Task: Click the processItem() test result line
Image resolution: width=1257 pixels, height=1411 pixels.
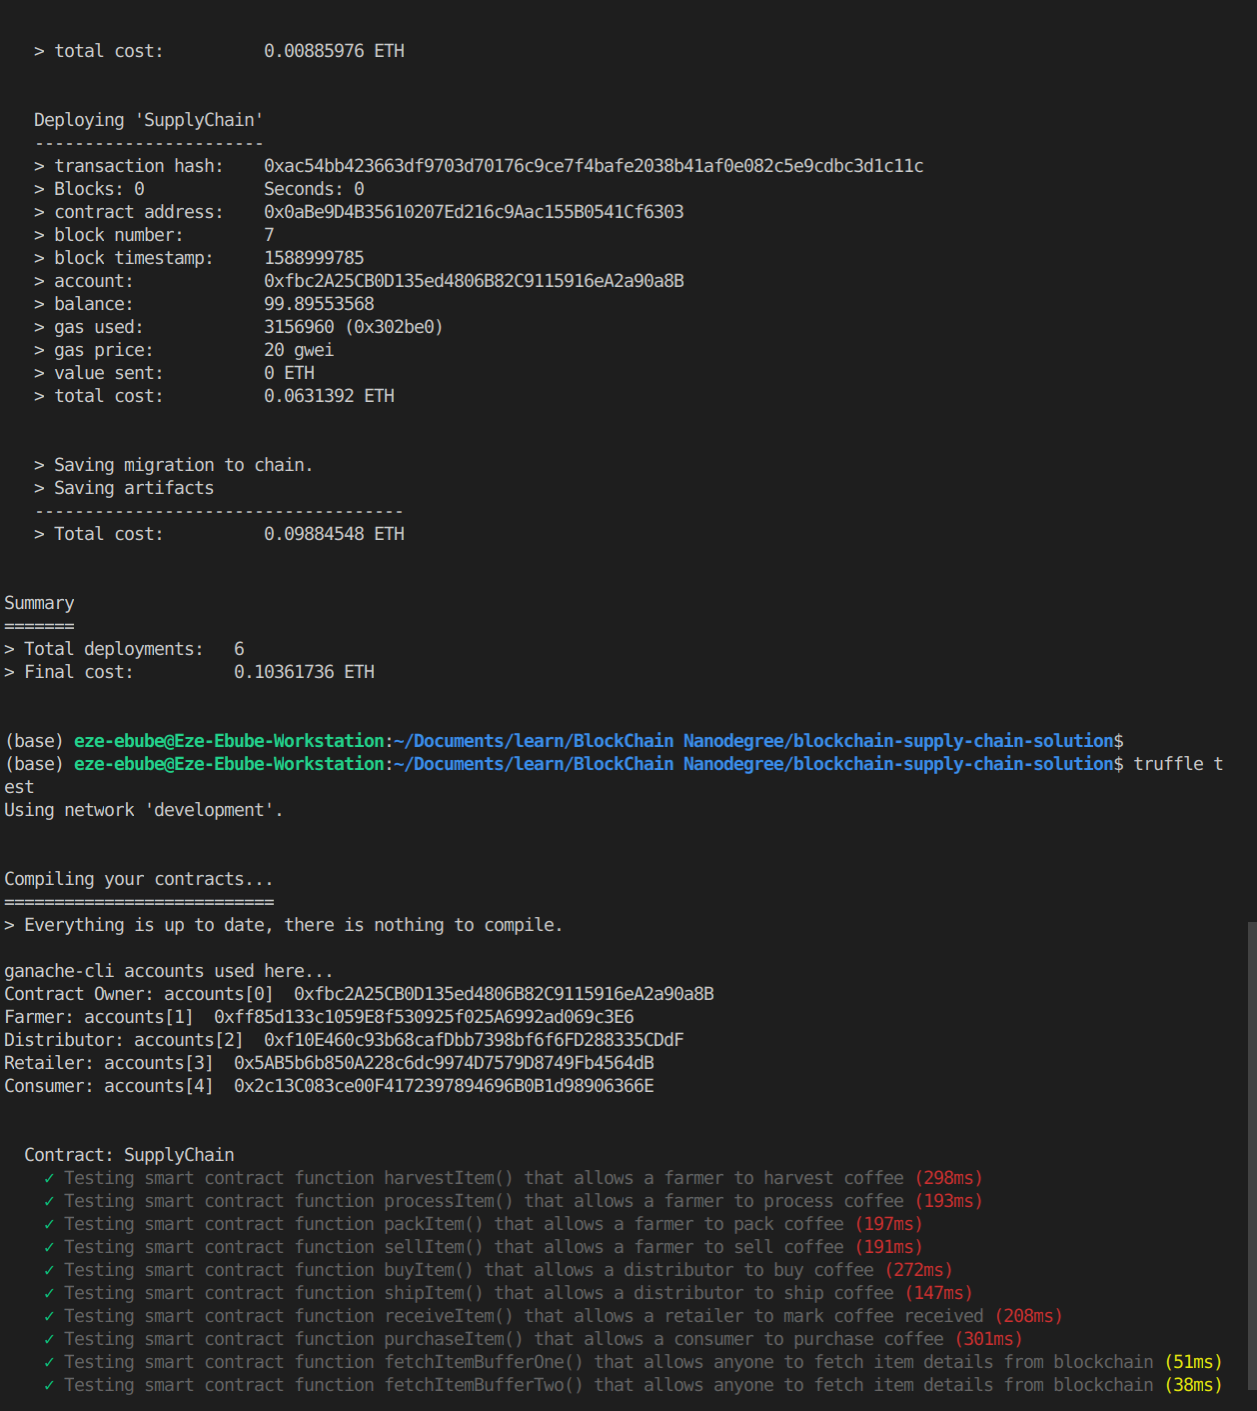Action: point(513,1201)
